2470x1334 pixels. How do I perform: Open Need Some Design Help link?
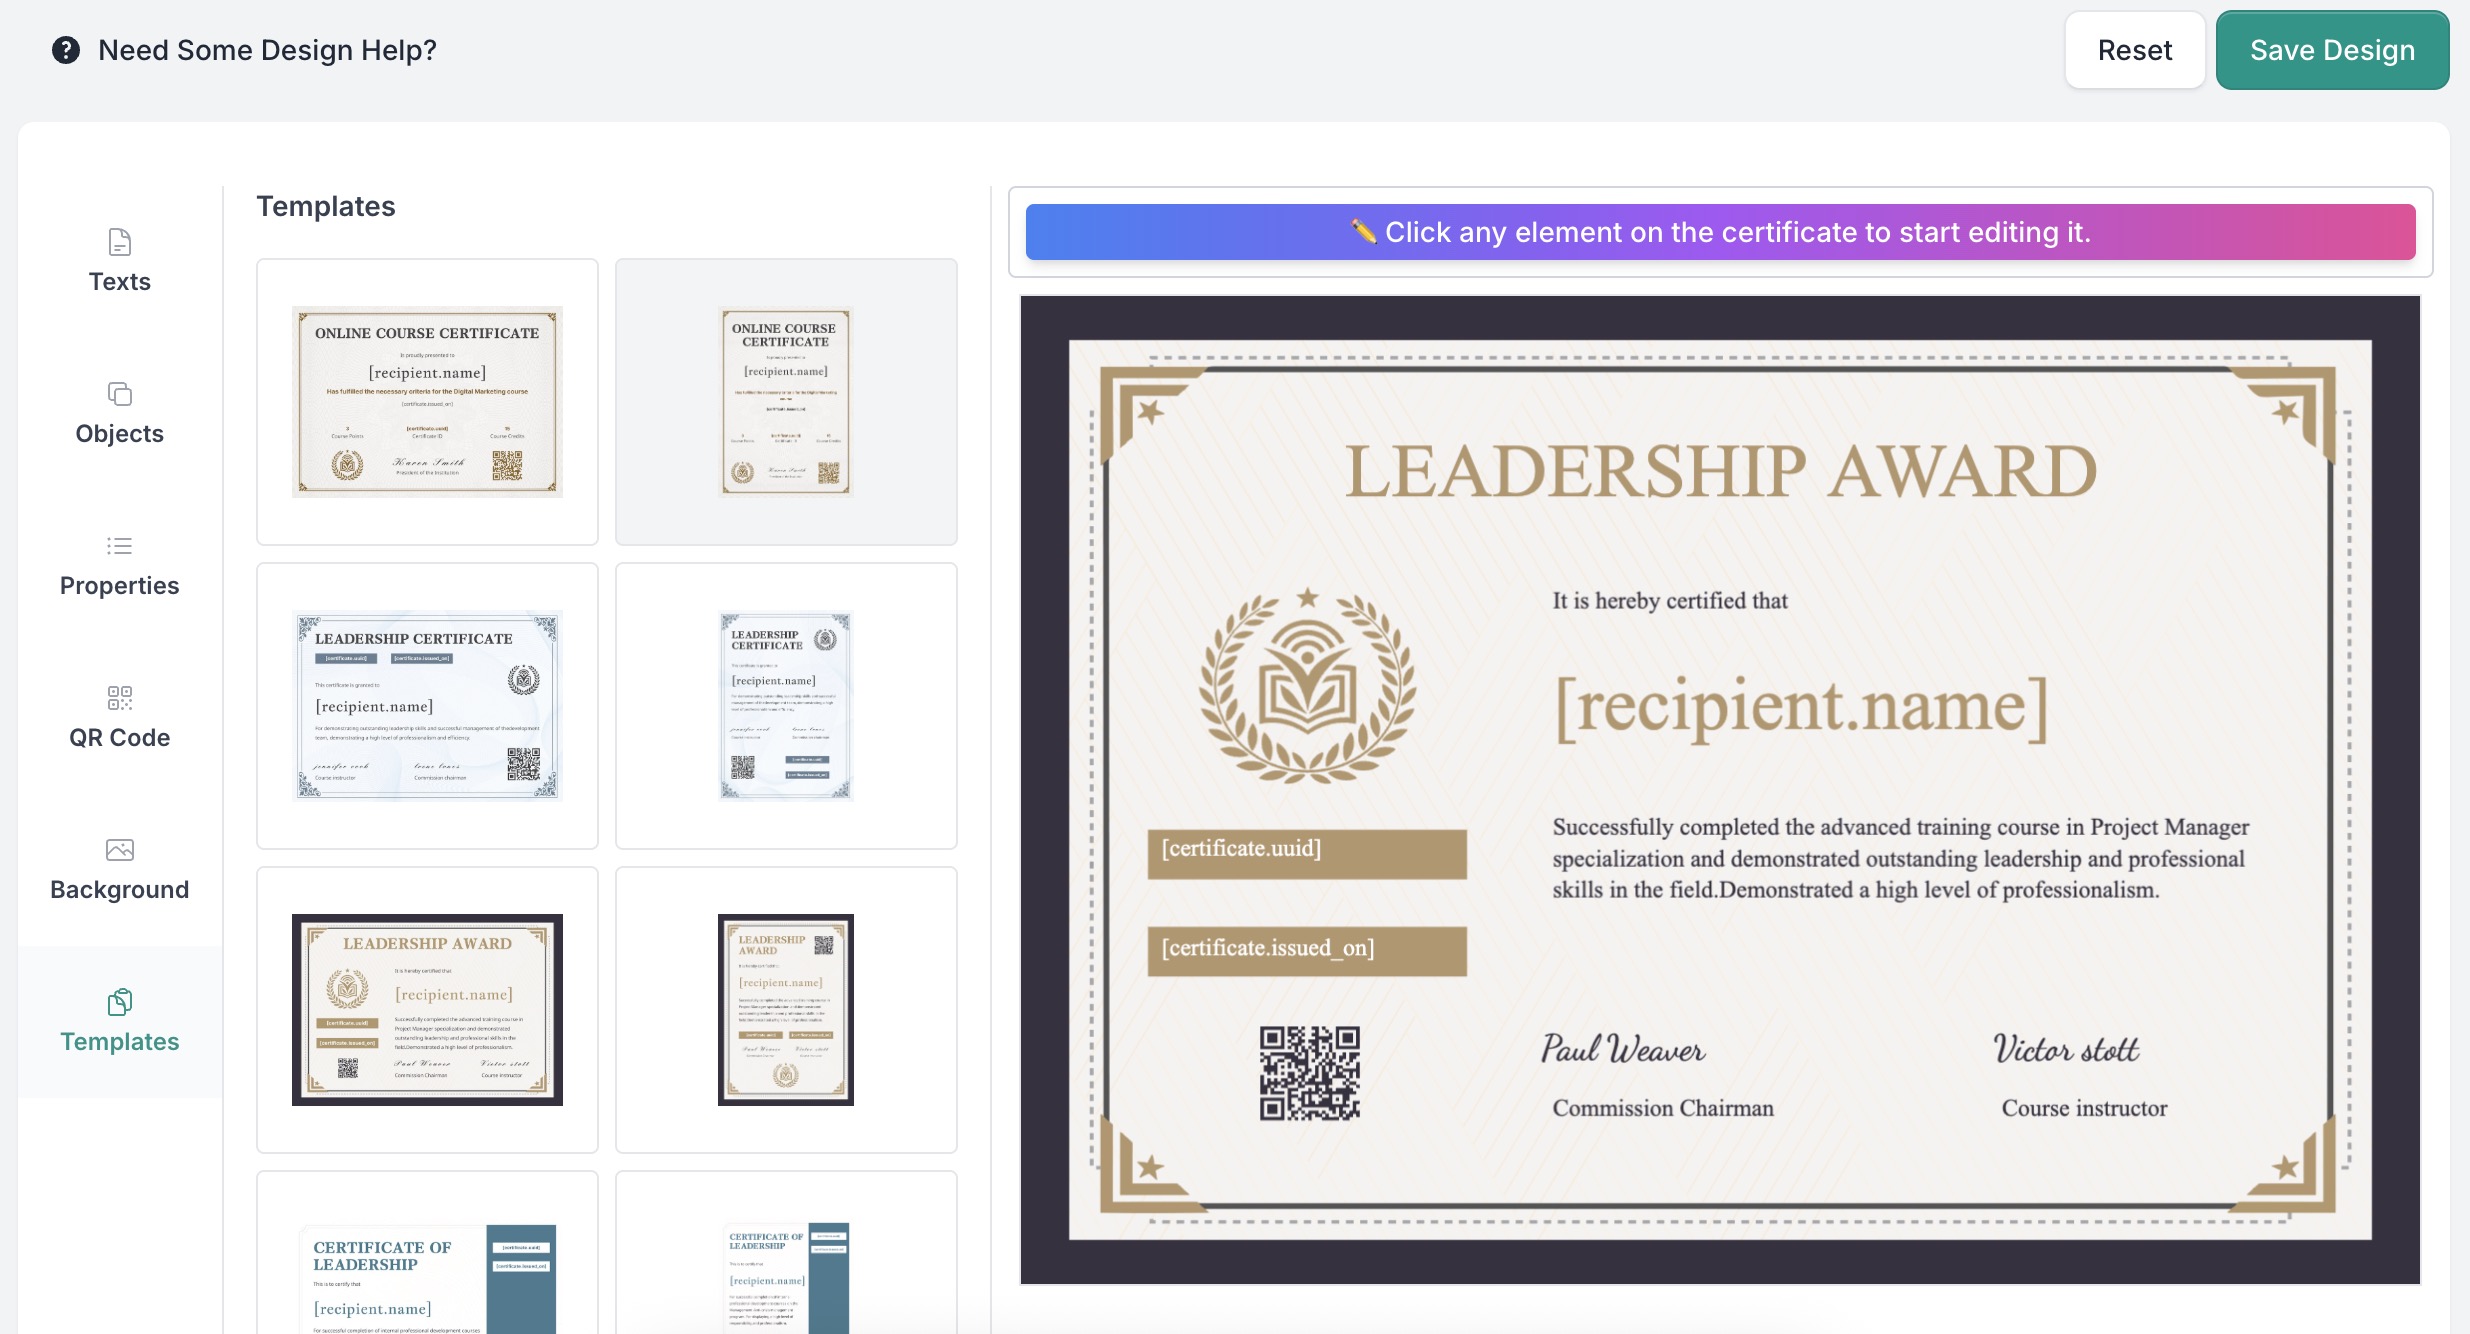pos(267,50)
